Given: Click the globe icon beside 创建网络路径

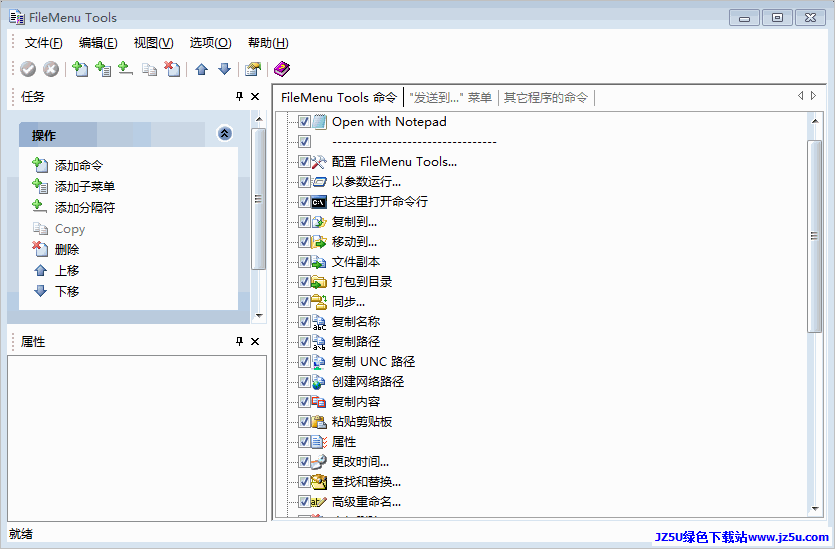Looking at the screenshot, I should (319, 382).
